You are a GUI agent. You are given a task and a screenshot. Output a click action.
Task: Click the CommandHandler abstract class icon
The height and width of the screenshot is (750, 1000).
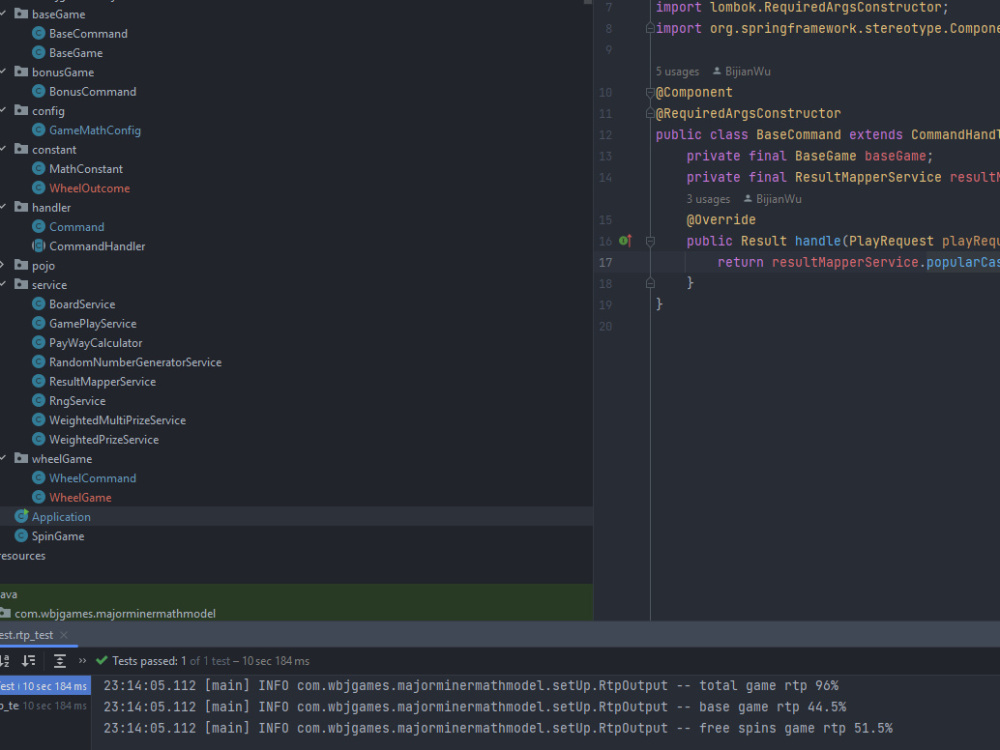39,246
